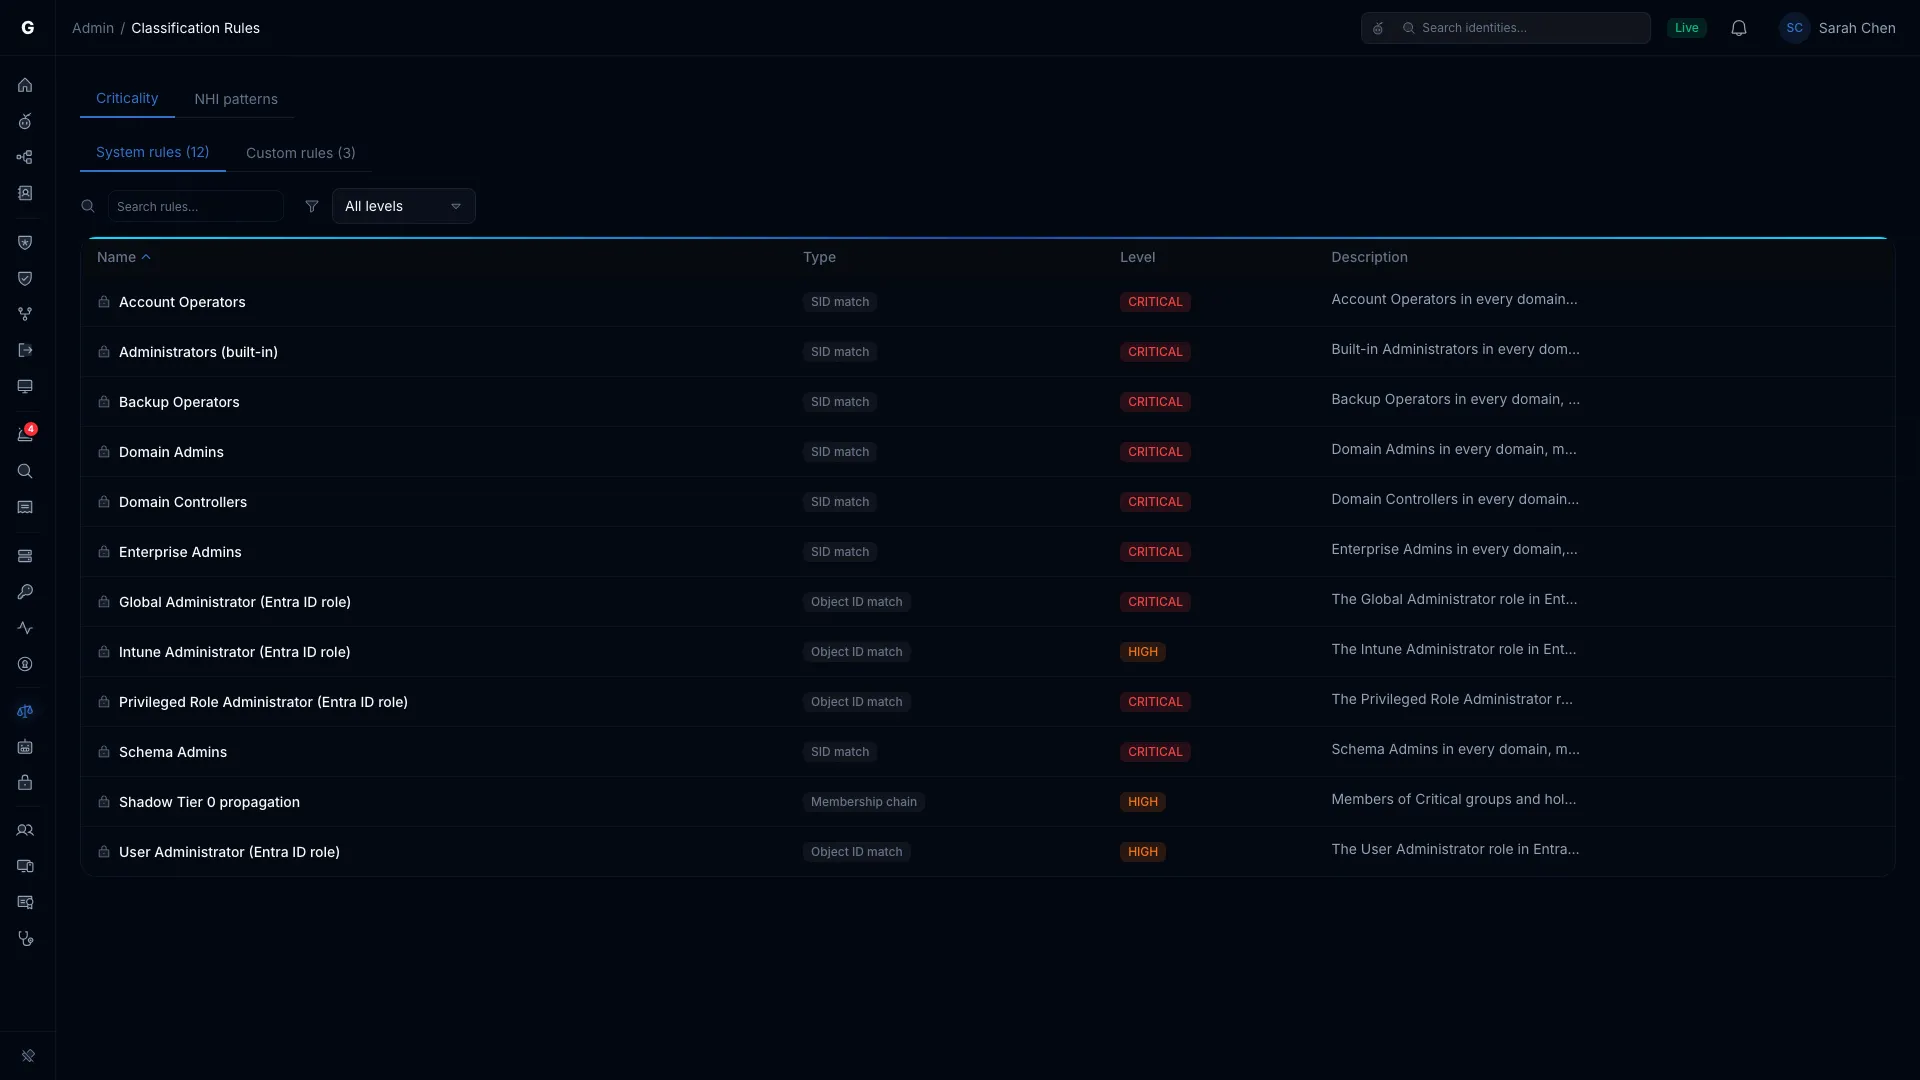This screenshot has height=1080, width=1920.
Task: Focus the Search identities field
Action: tap(1505, 28)
